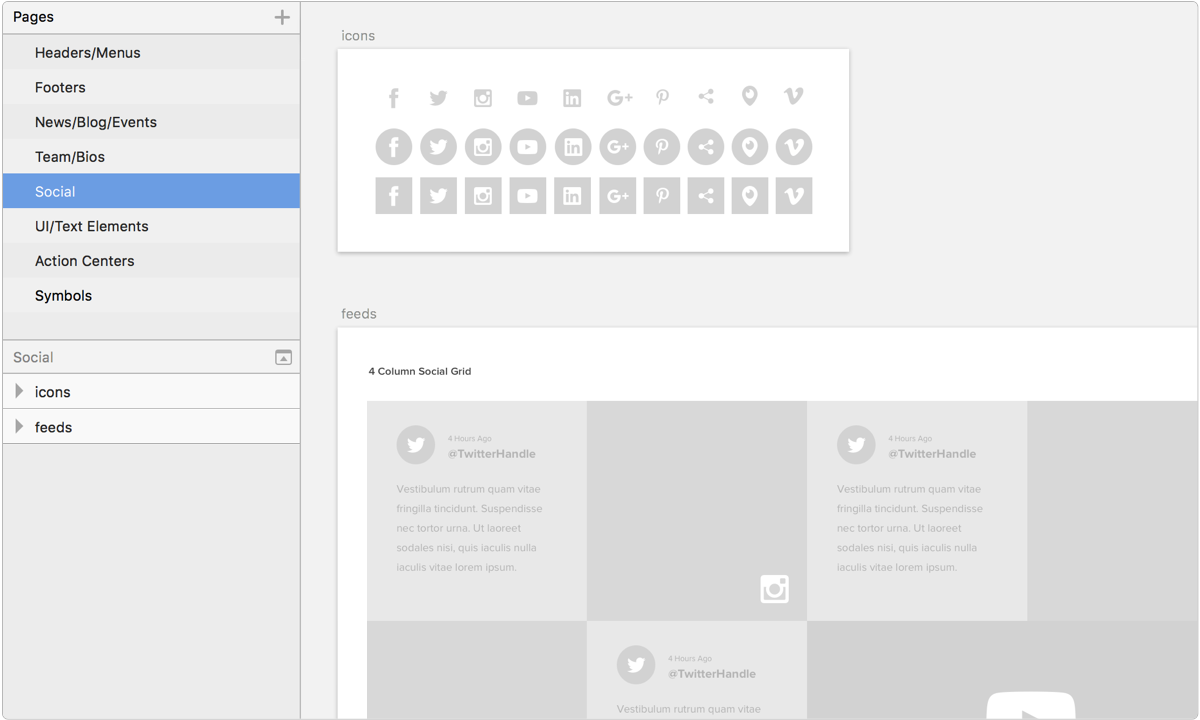Screen dimensions: 1200x720
Task: Select the icons layer row
Action: pyautogui.click(x=151, y=391)
